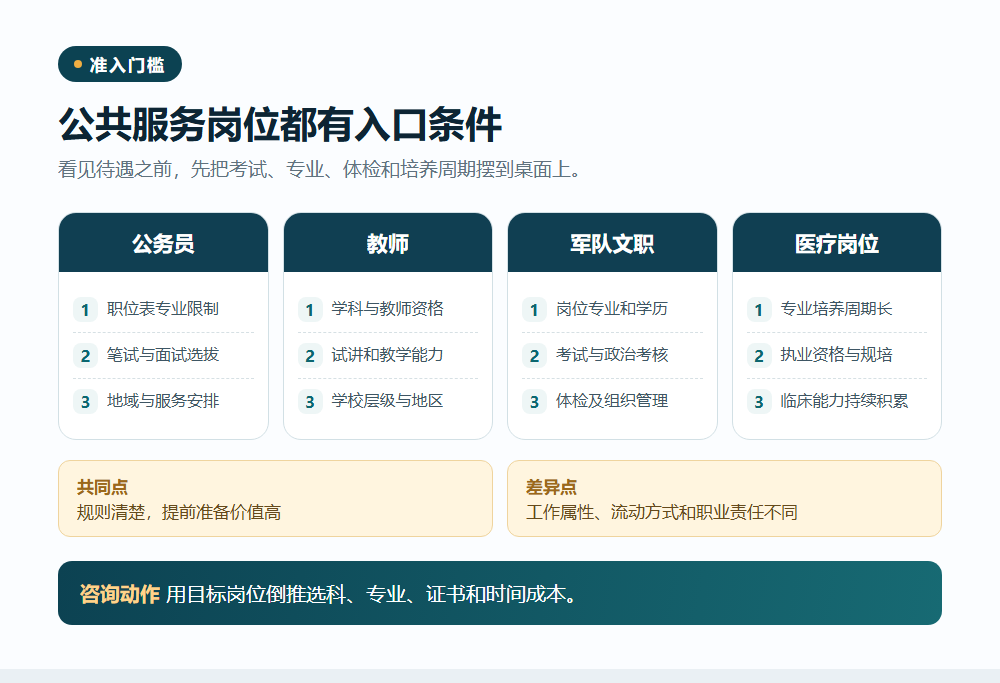Click number 1 badge beside 职位表专业限制
The image size is (1000, 683).
pyautogui.click(x=85, y=310)
